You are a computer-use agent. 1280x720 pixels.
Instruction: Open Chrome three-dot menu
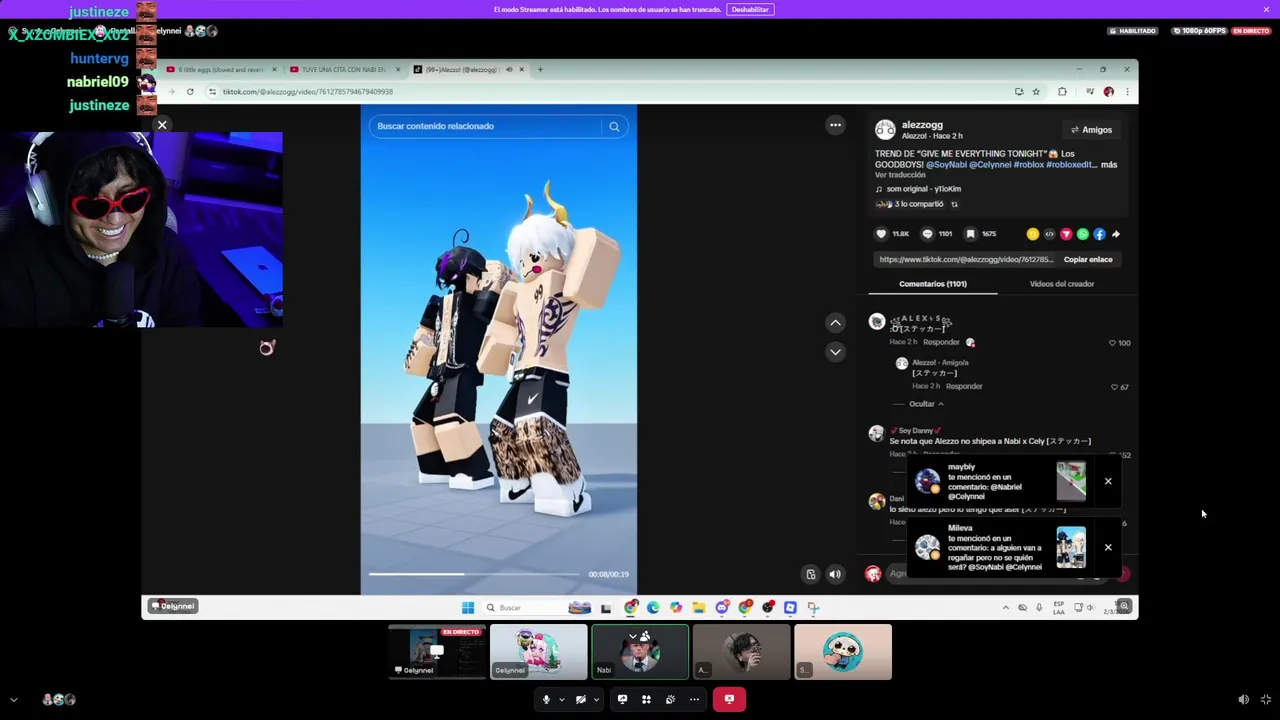click(x=1127, y=91)
